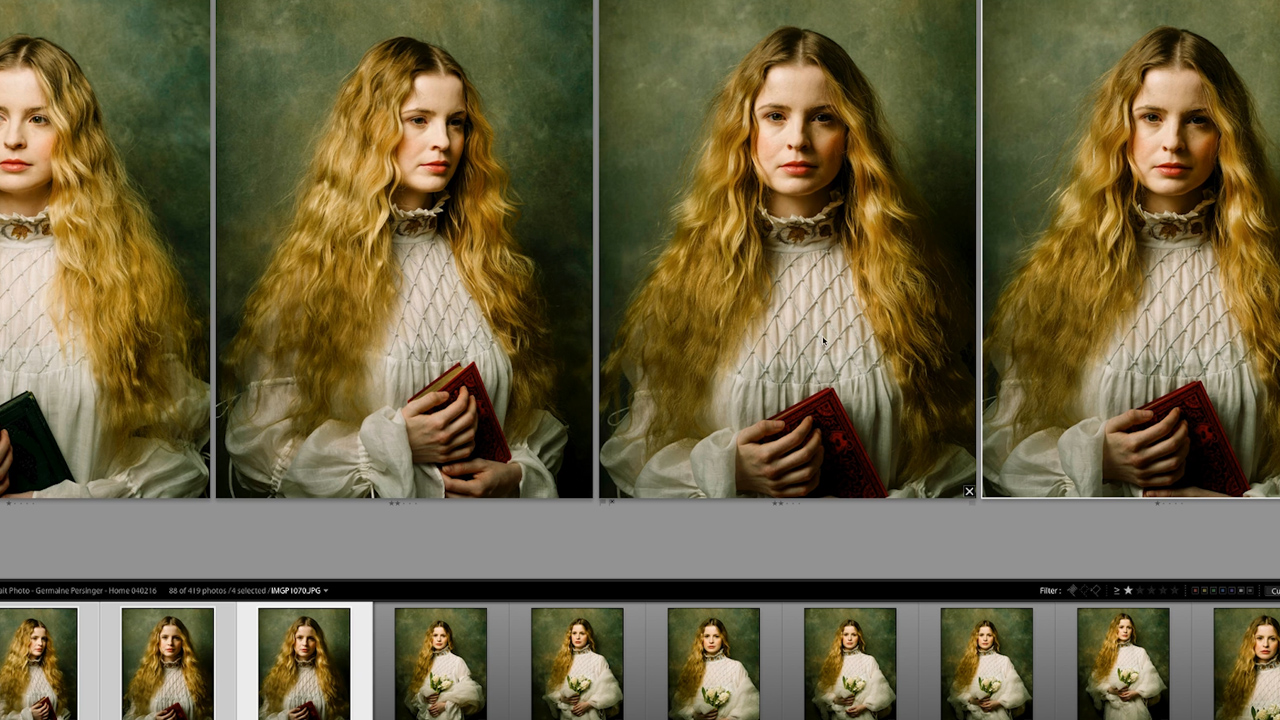Click the purple color label filter icon

(1232, 590)
